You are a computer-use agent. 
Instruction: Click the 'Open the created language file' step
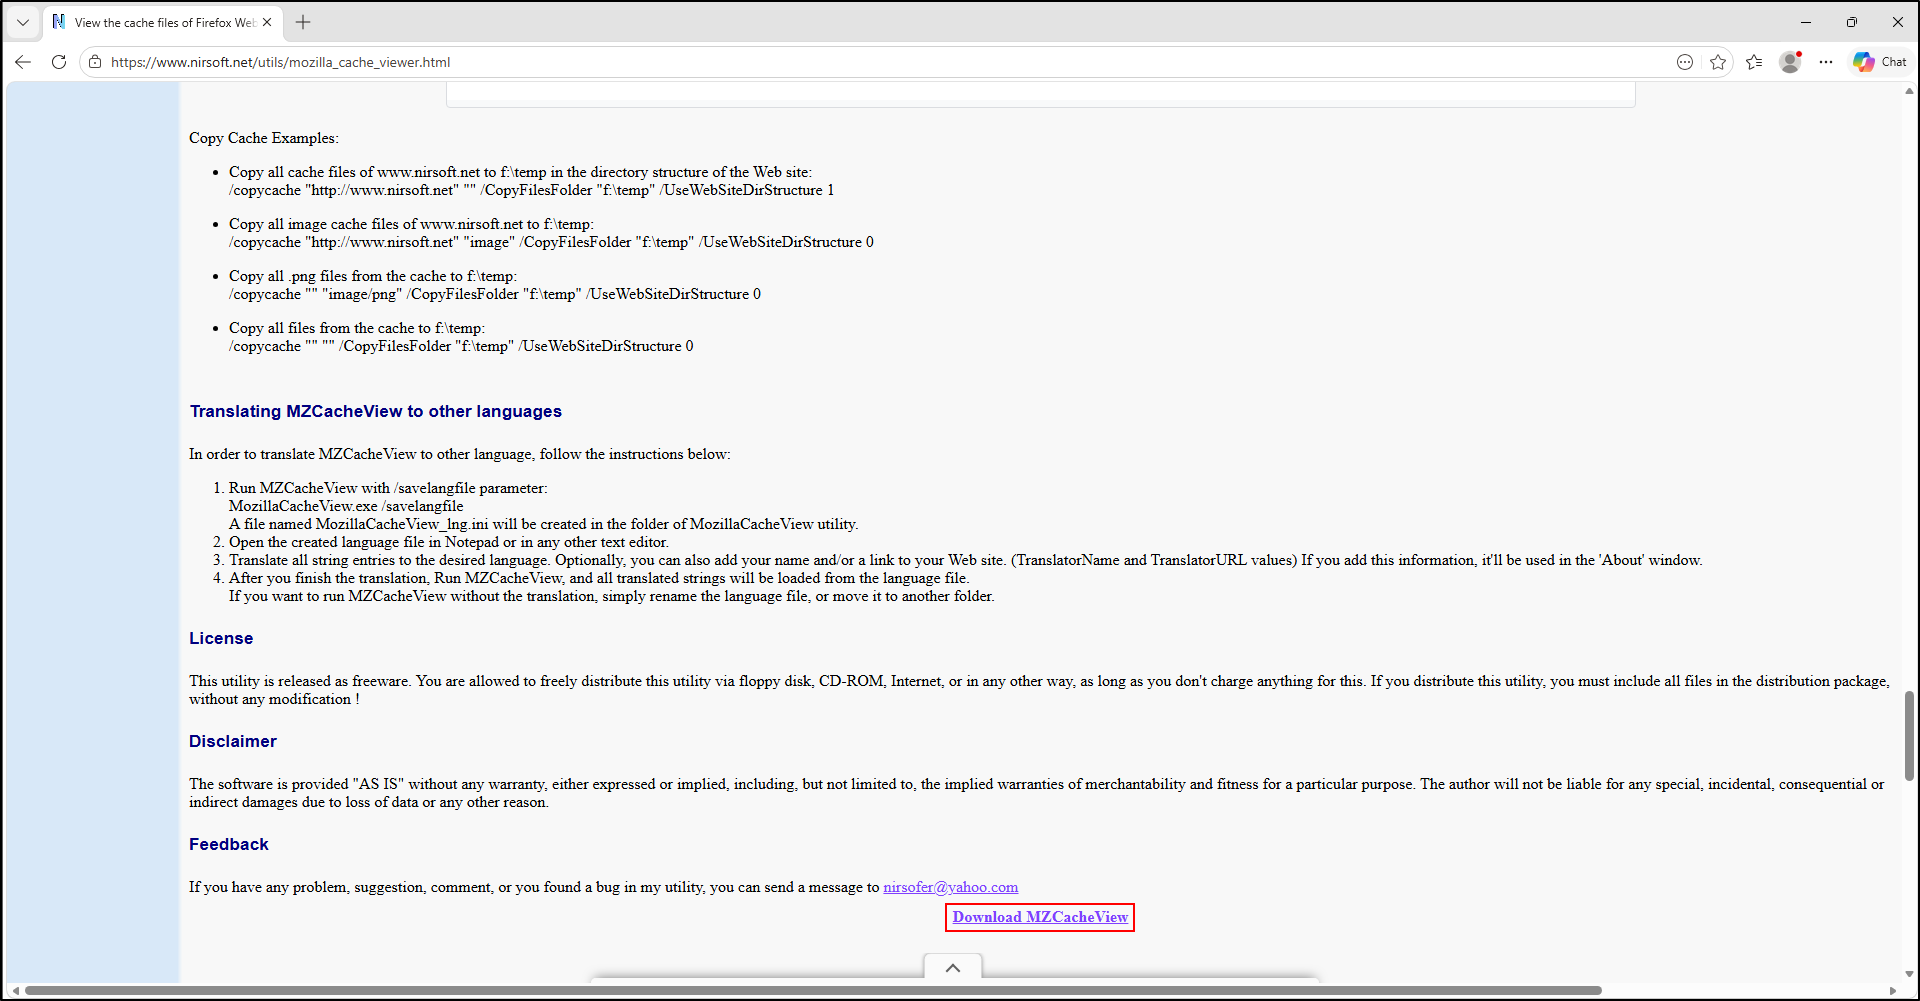coord(449,542)
